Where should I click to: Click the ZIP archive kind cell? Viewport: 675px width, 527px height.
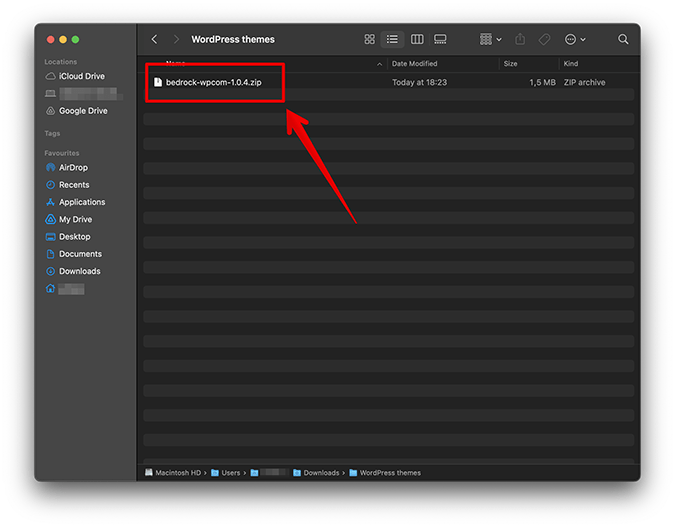[584, 82]
